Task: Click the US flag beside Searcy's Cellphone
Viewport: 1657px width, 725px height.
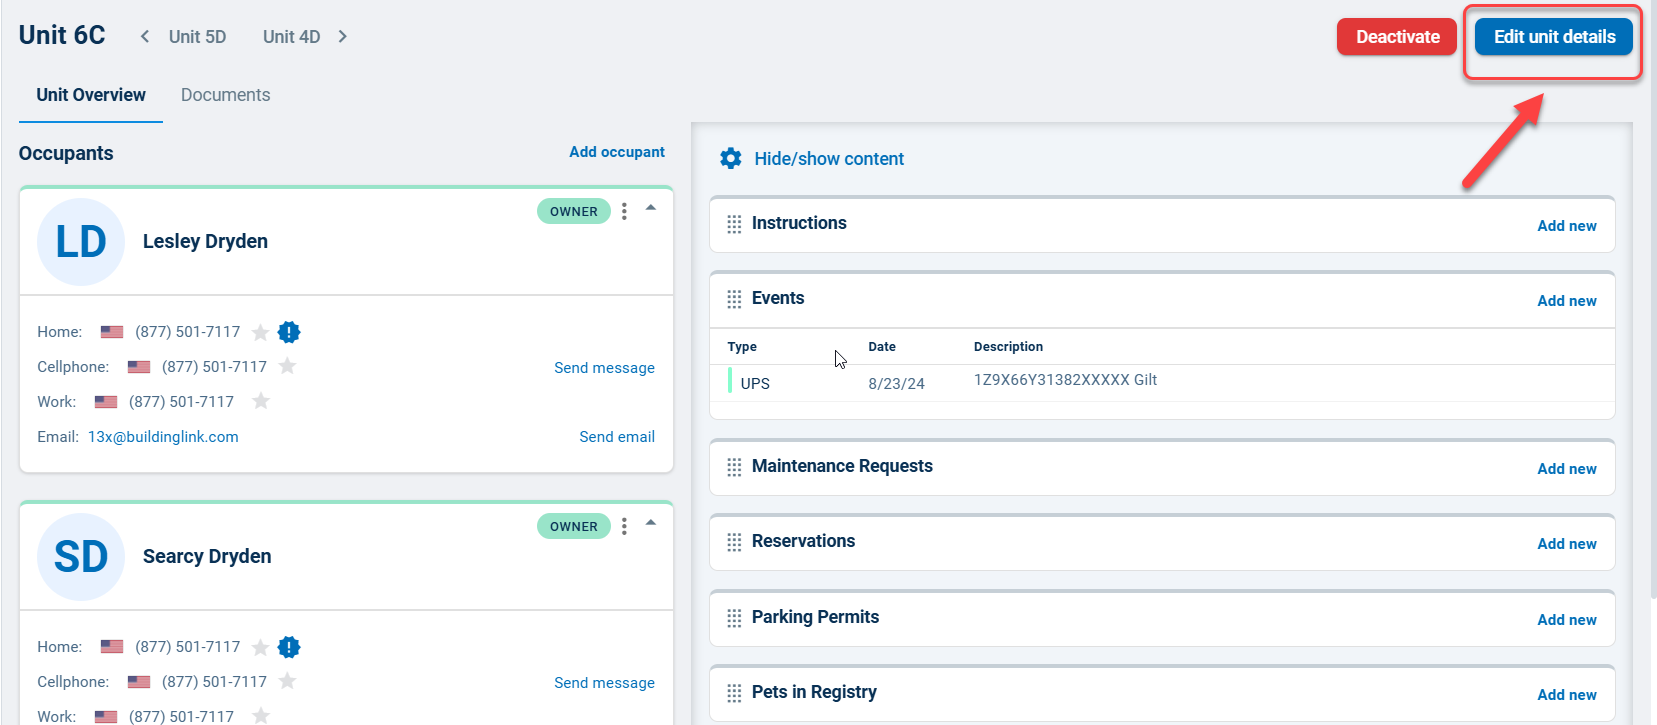Action: pos(139,682)
